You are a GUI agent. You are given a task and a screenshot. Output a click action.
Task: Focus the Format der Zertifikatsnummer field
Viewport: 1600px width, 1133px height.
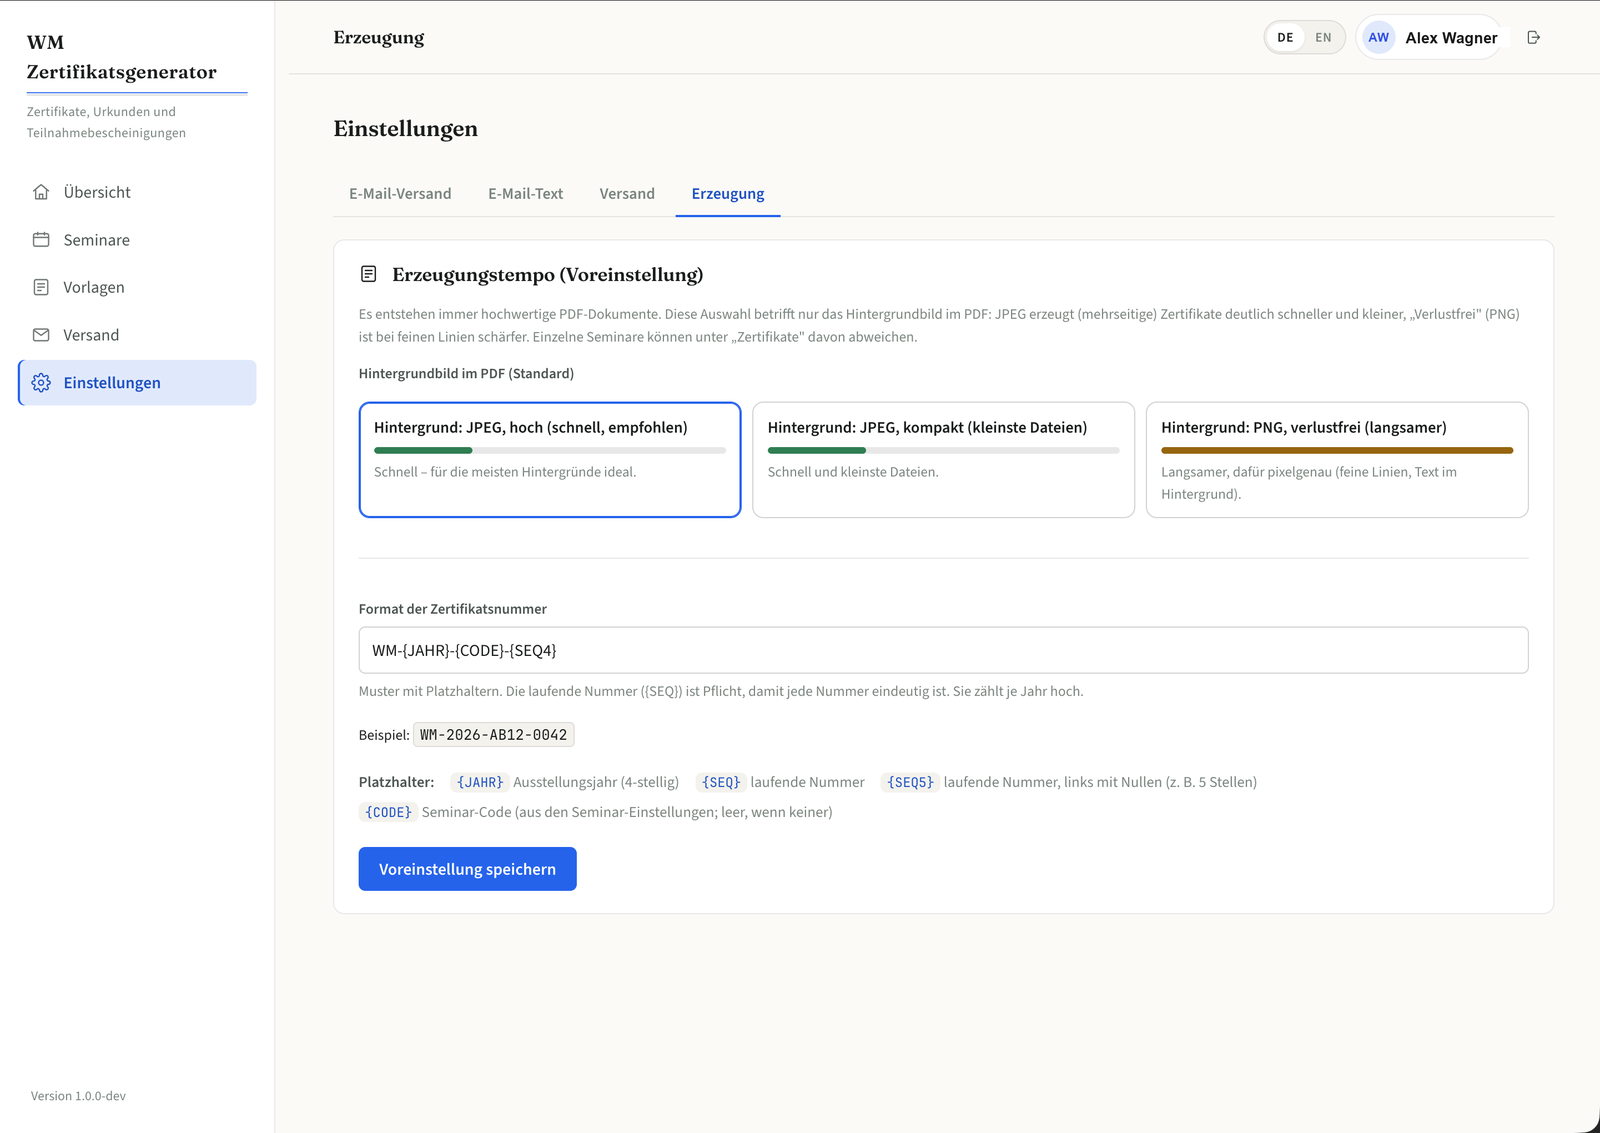pos(943,650)
